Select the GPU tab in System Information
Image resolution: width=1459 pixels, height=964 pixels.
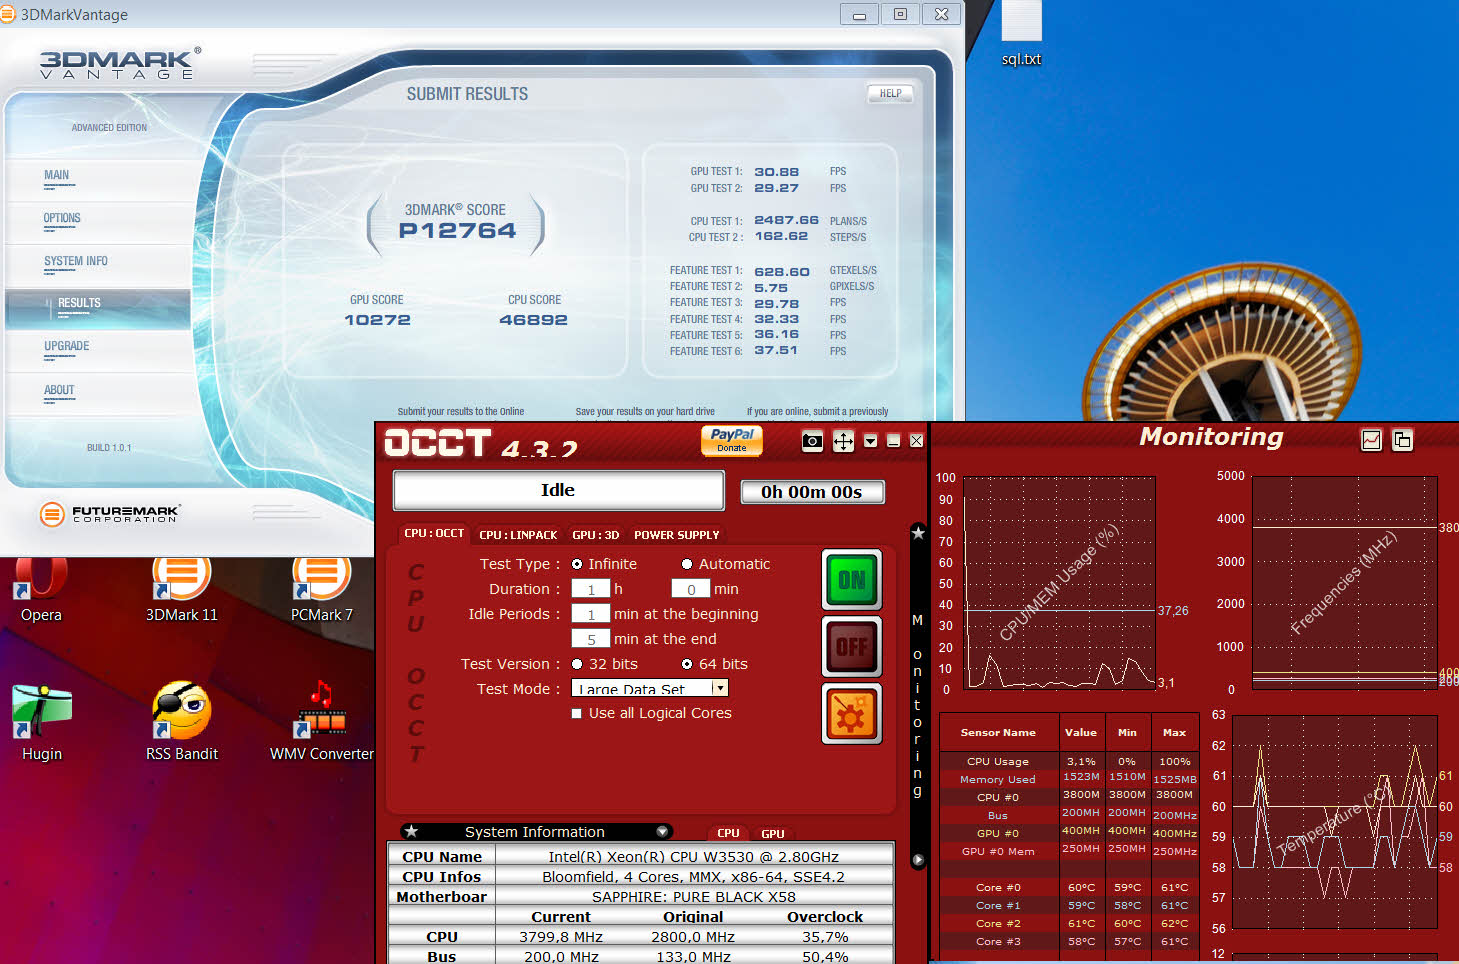tap(773, 833)
